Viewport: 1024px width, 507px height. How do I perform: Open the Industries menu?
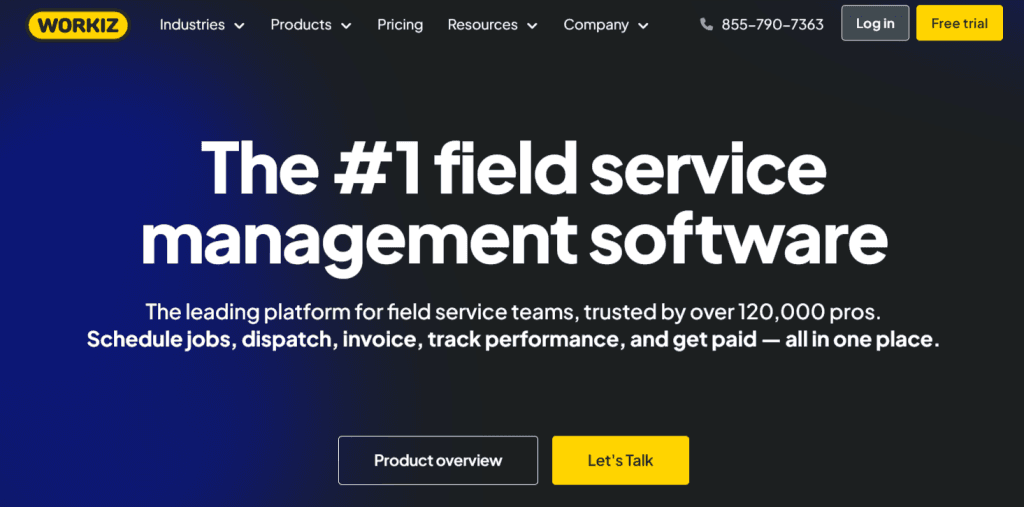[192, 24]
